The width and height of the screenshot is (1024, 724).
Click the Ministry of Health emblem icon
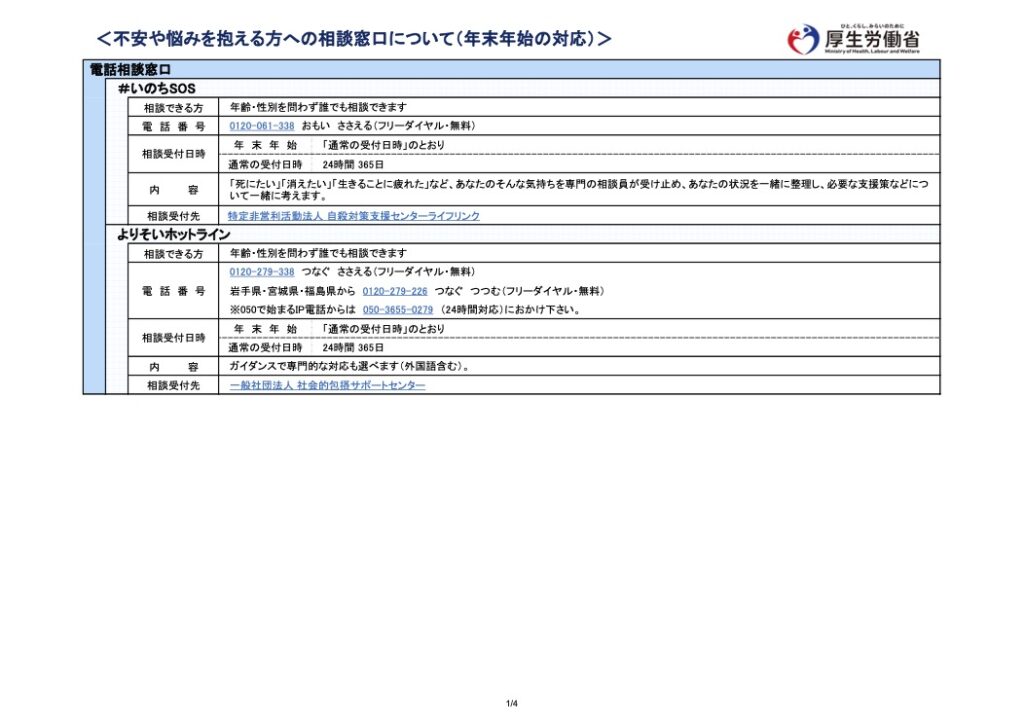[803, 40]
